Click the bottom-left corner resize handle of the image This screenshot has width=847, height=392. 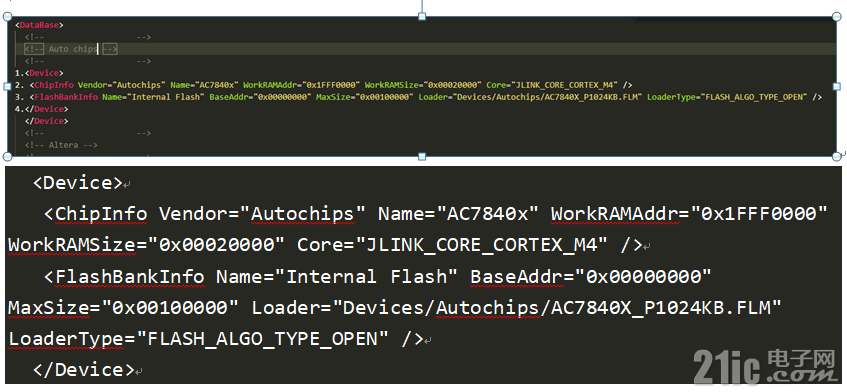point(8,157)
